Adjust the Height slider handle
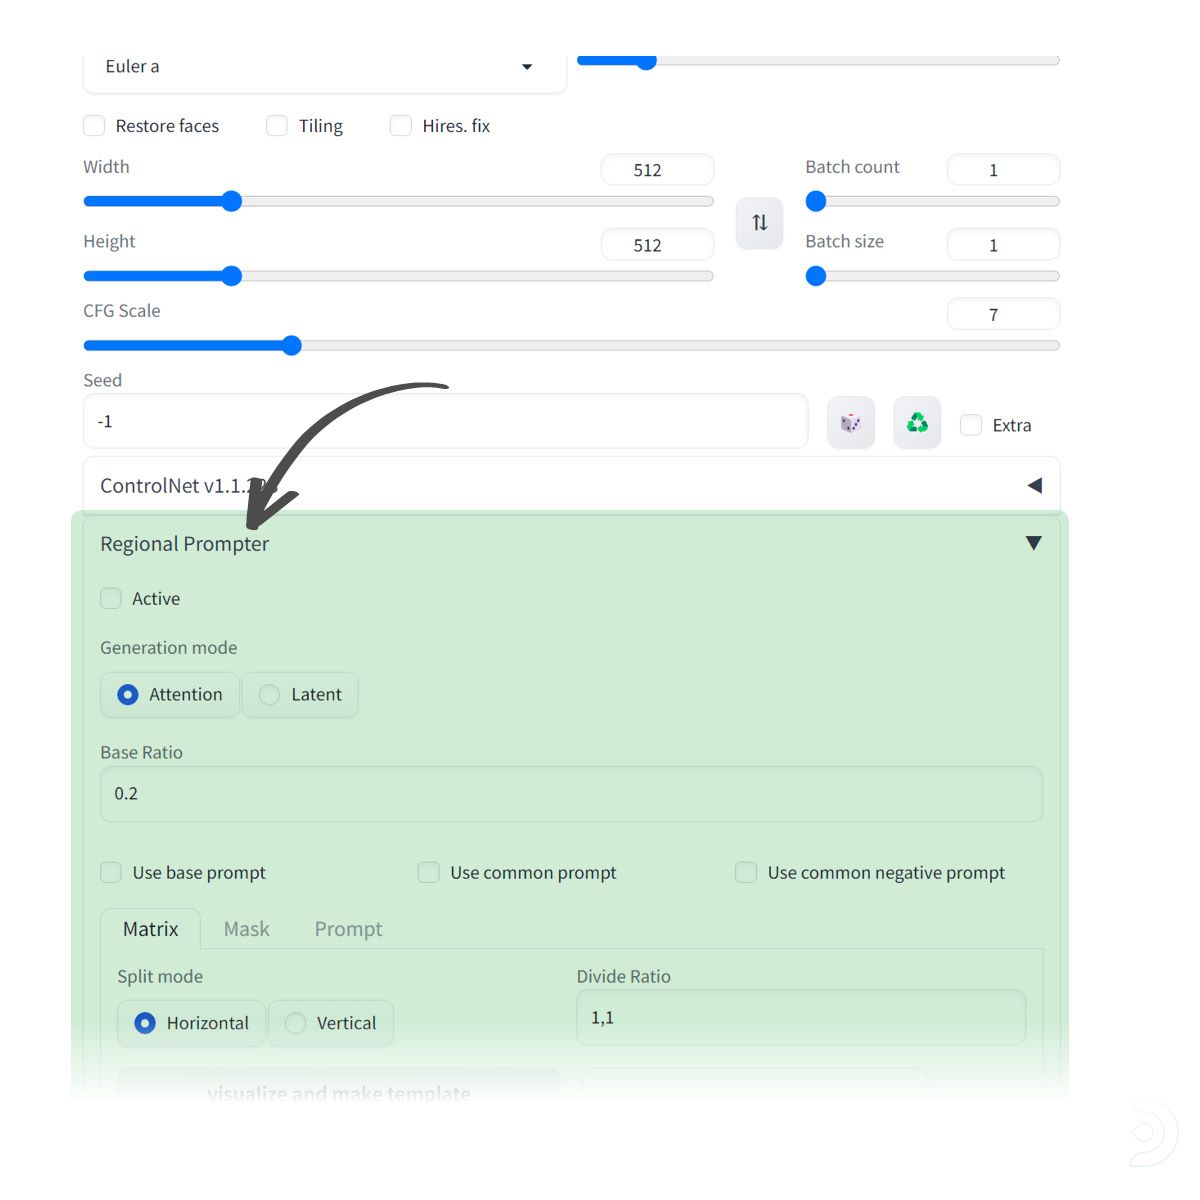This screenshot has width=1200, height=1200. (x=231, y=276)
